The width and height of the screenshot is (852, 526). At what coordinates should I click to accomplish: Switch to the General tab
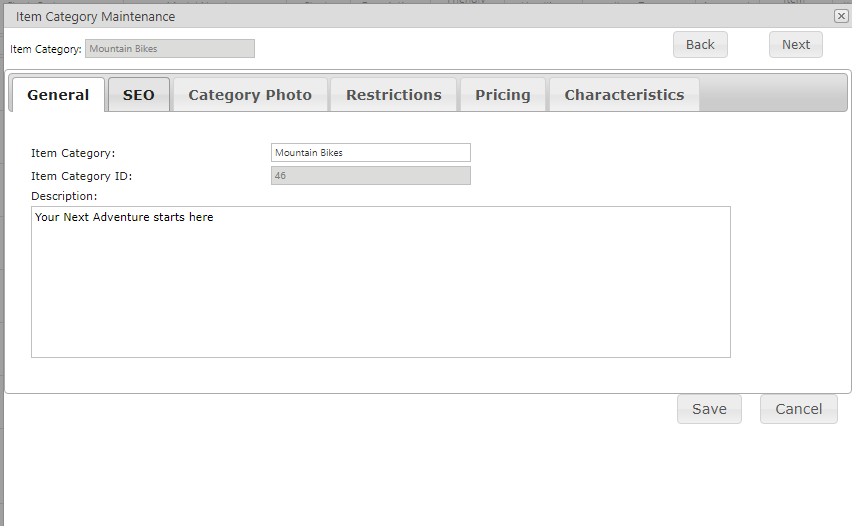(x=58, y=95)
